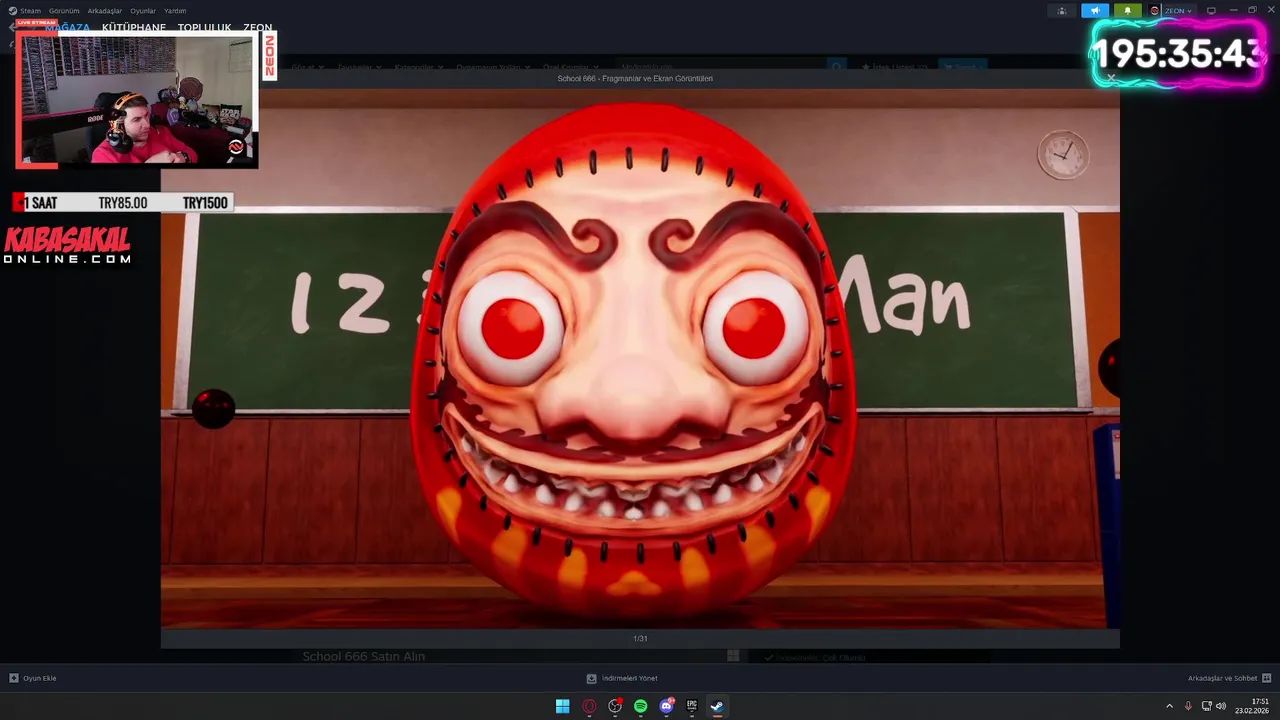Click the chat icon beside Arkadaşlar ve Sohbet
The image size is (1280, 720).
(1266, 678)
